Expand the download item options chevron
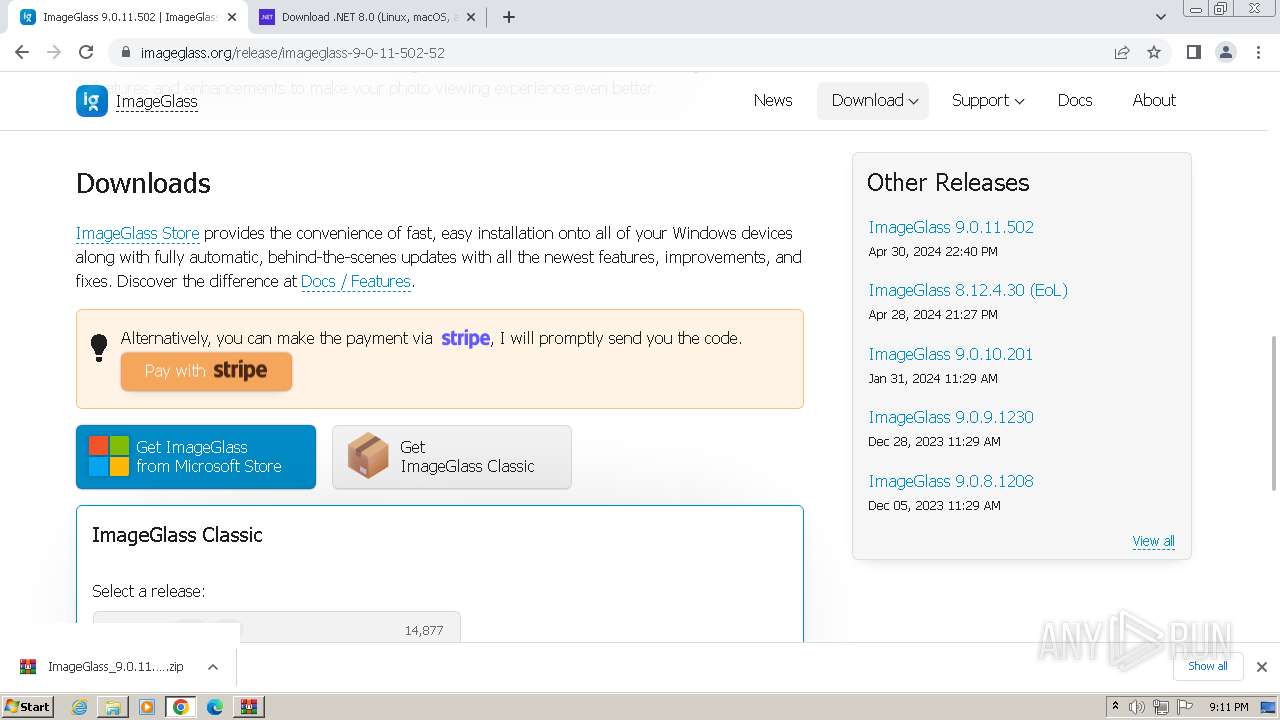The image size is (1280, 720). coord(212,667)
